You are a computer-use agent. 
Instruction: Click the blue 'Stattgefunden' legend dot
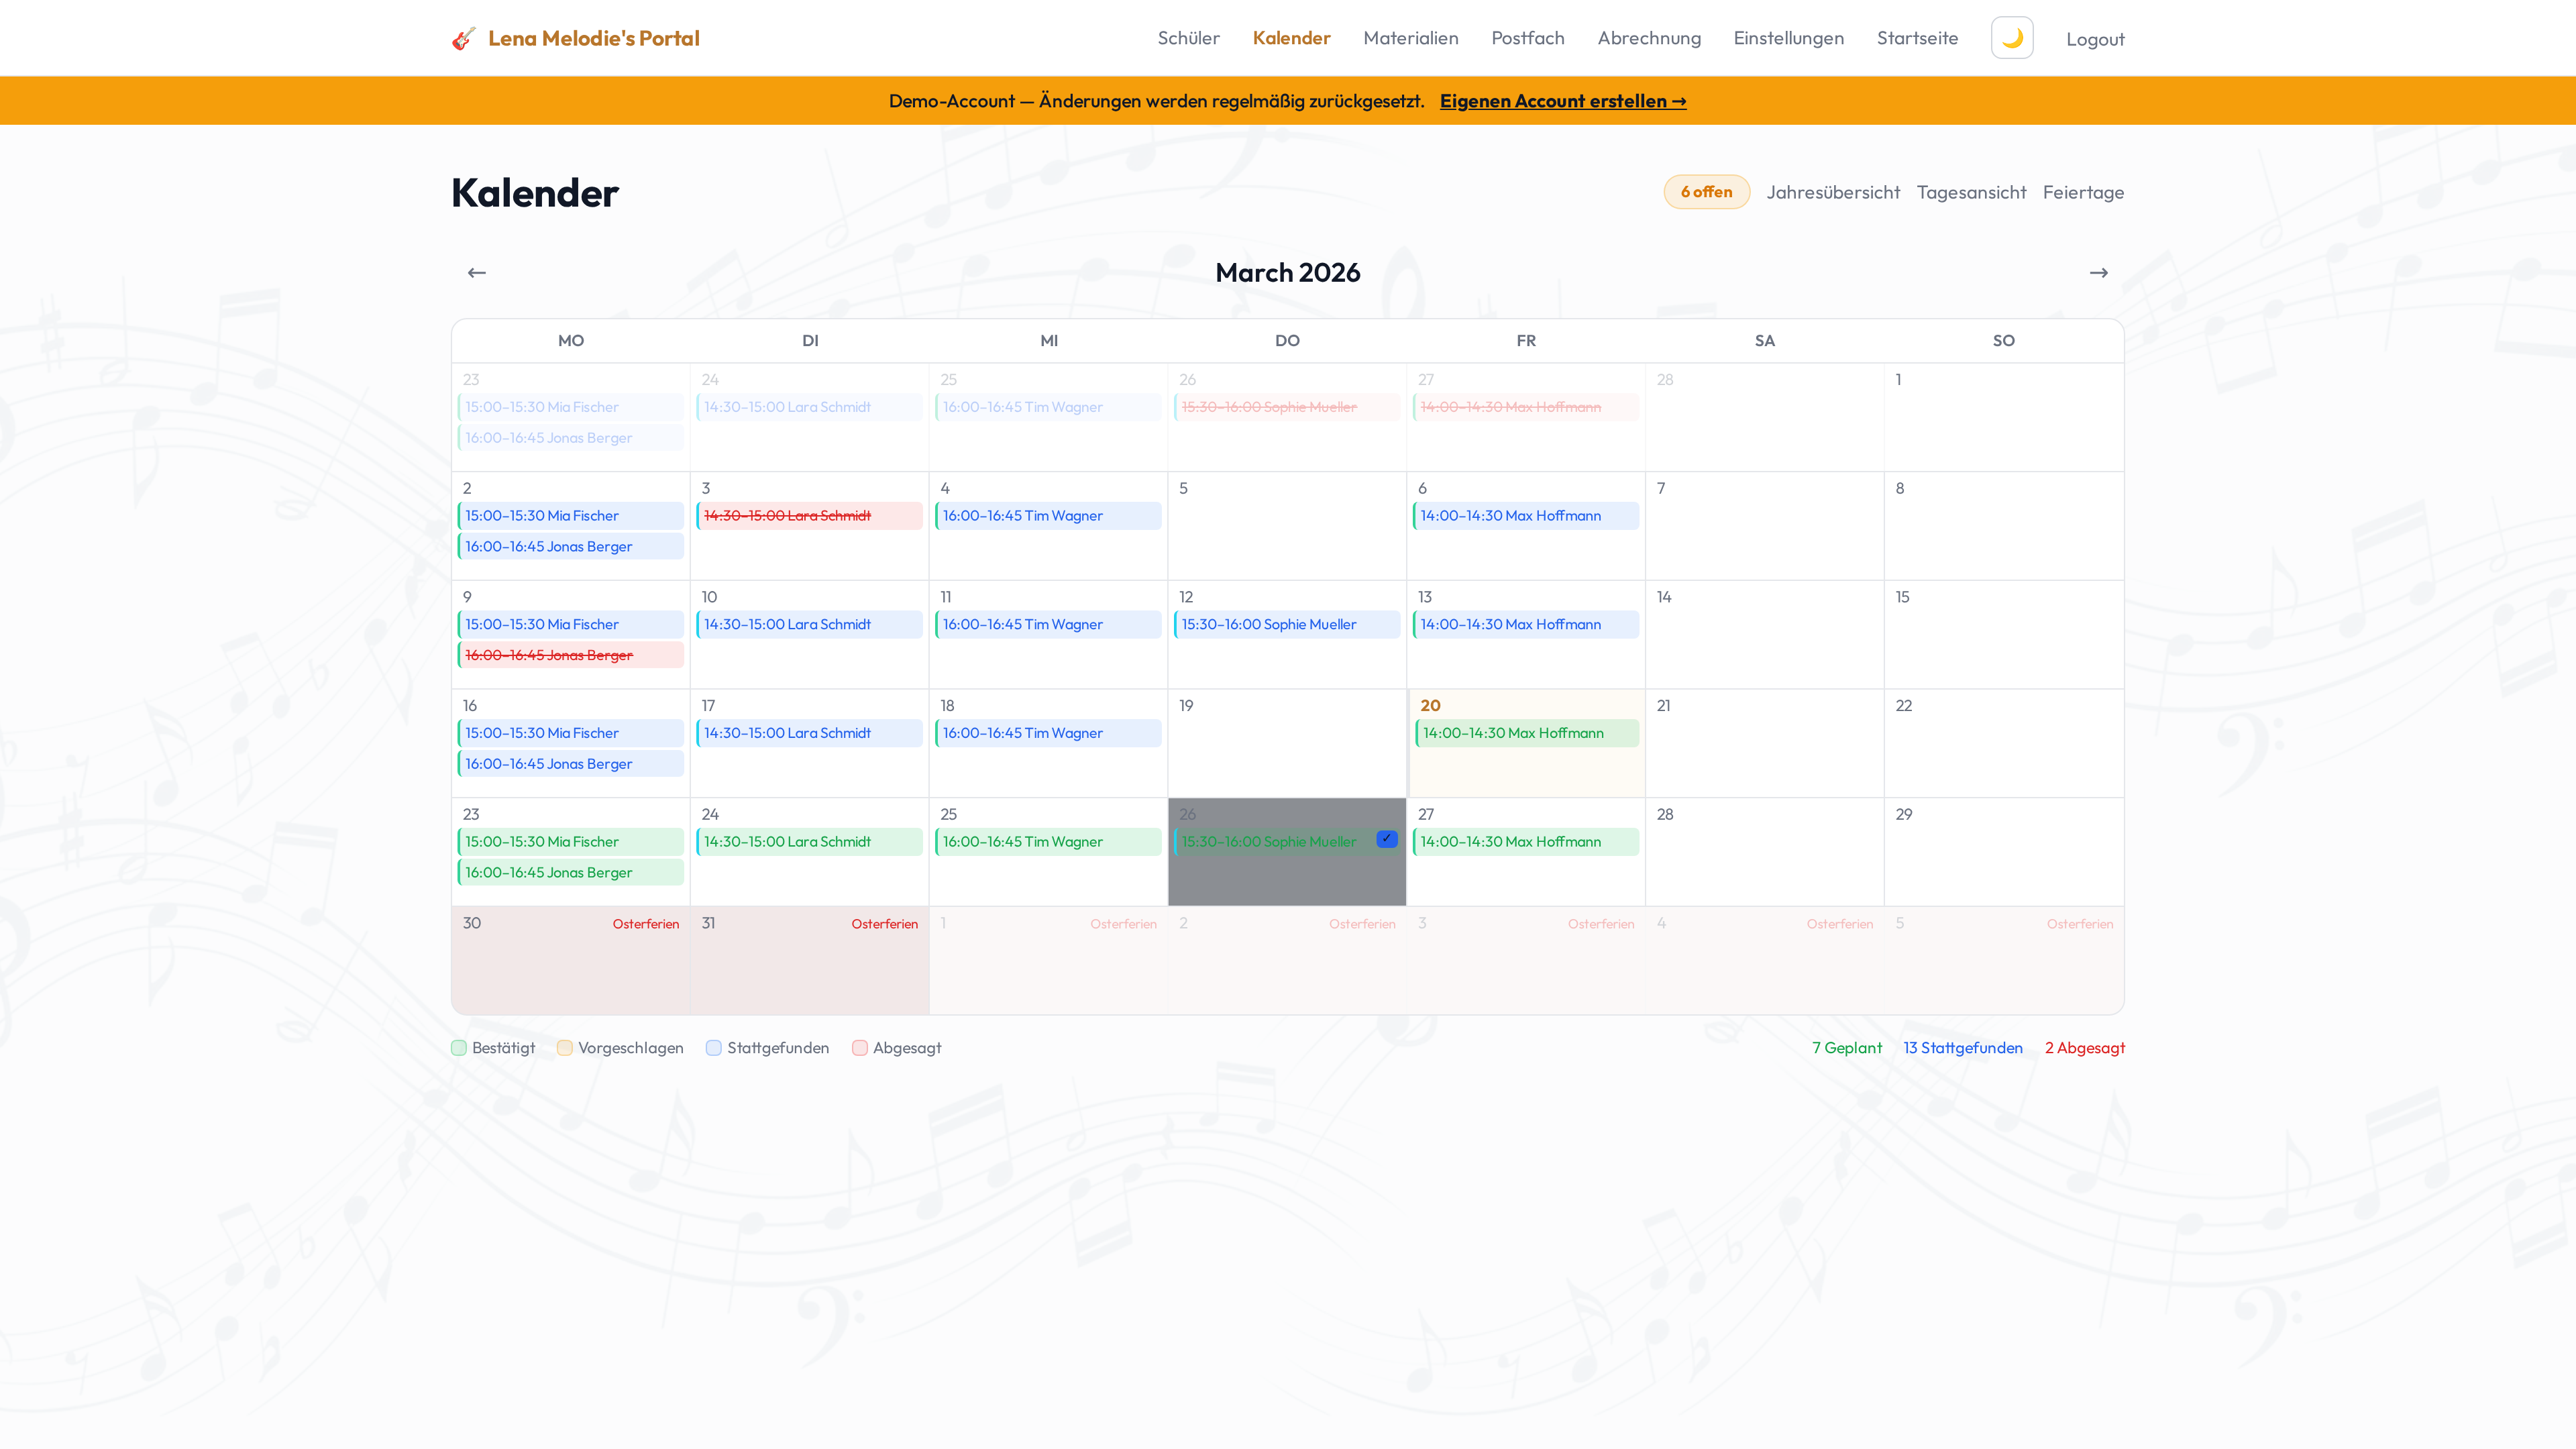pyautogui.click(x=714, y=1047)
